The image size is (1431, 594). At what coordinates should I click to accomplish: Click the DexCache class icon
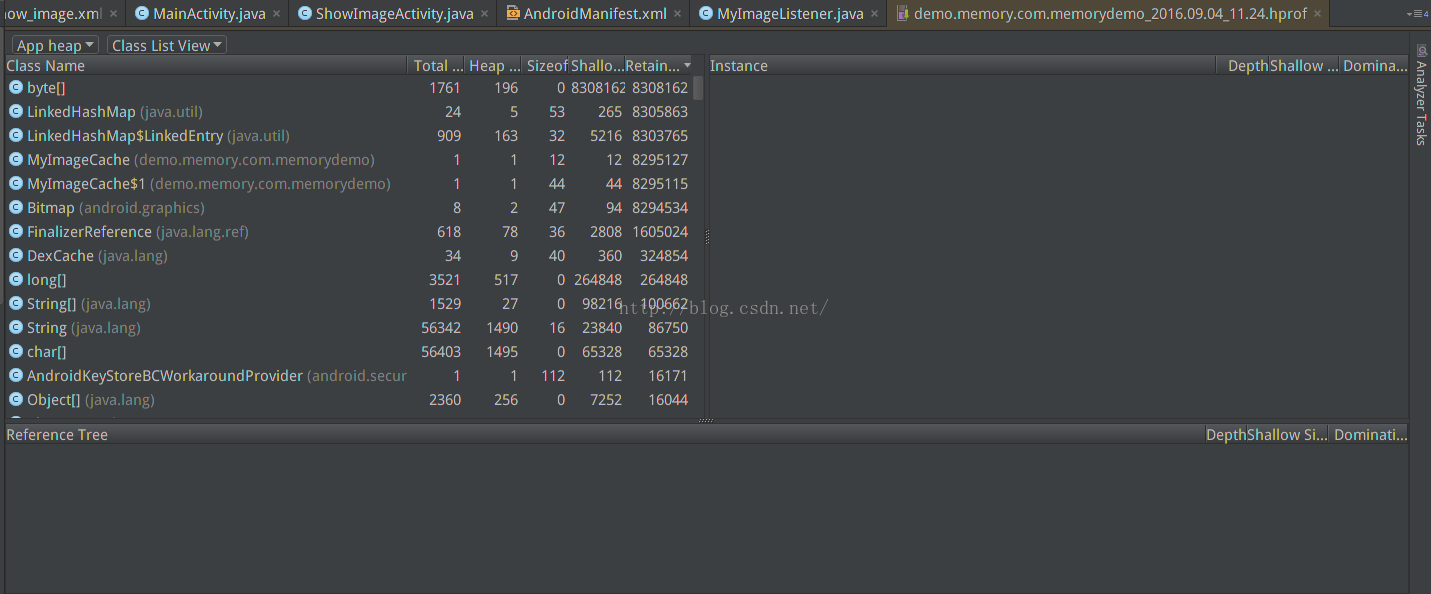[x=16, y=256]
